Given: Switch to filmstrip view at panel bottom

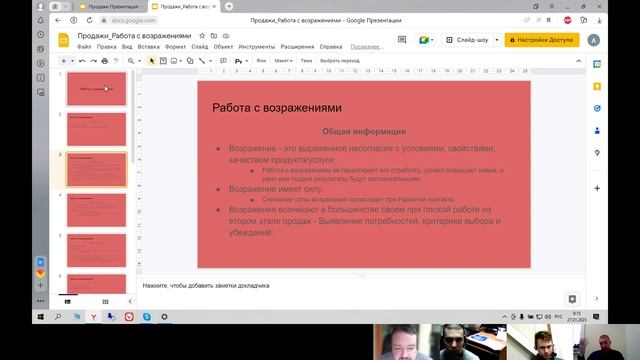Looking at the screenshot, I should [68, 302].
